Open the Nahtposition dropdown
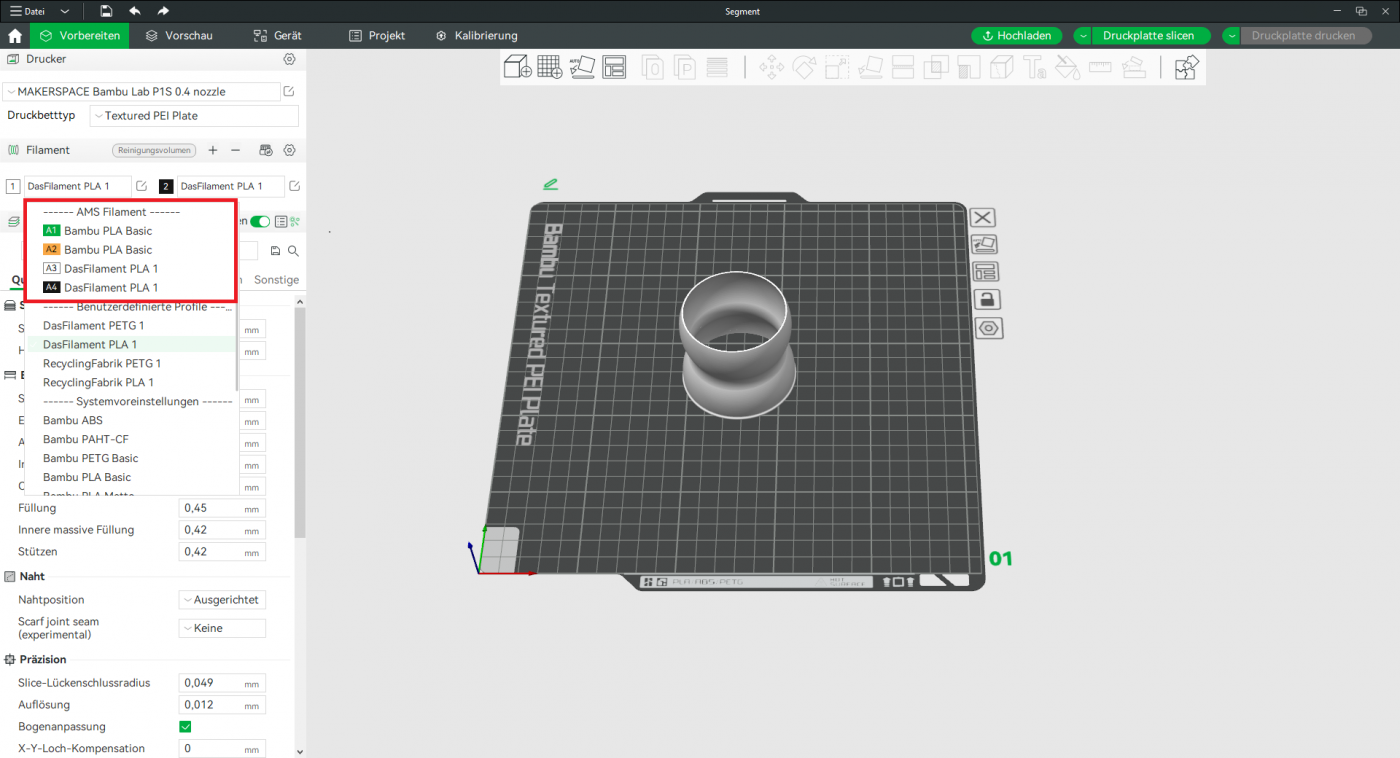1400x758 pixels. click(x=222, y=600)
